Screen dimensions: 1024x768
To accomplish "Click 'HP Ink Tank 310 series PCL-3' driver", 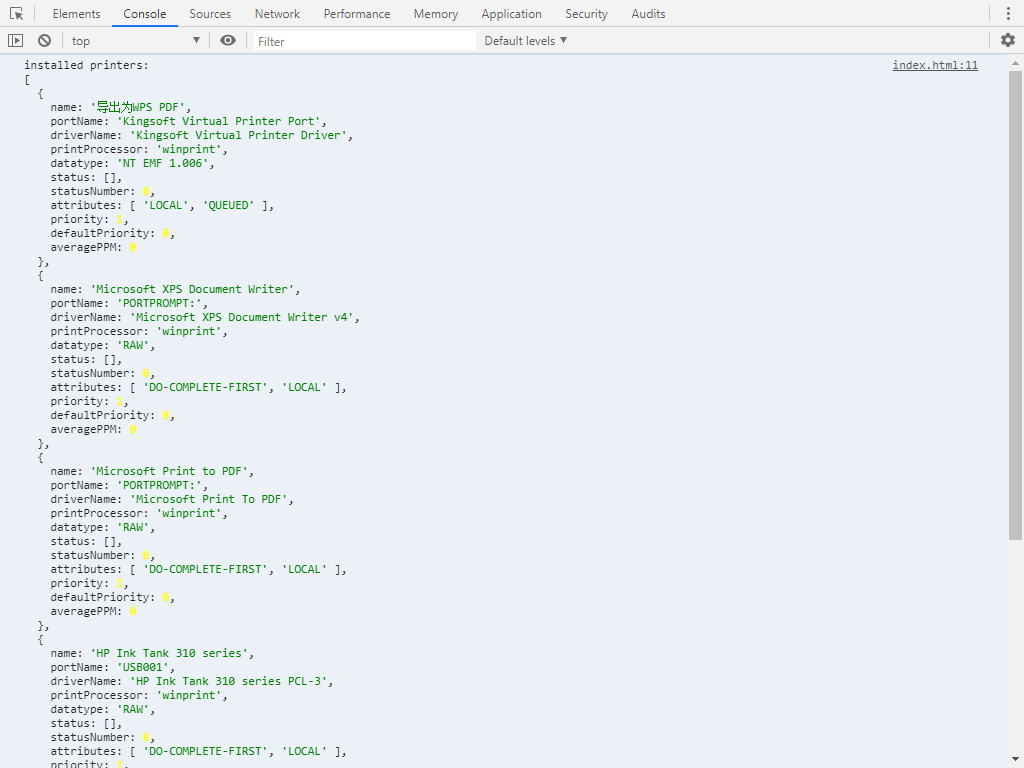I will tap(231, 681).
